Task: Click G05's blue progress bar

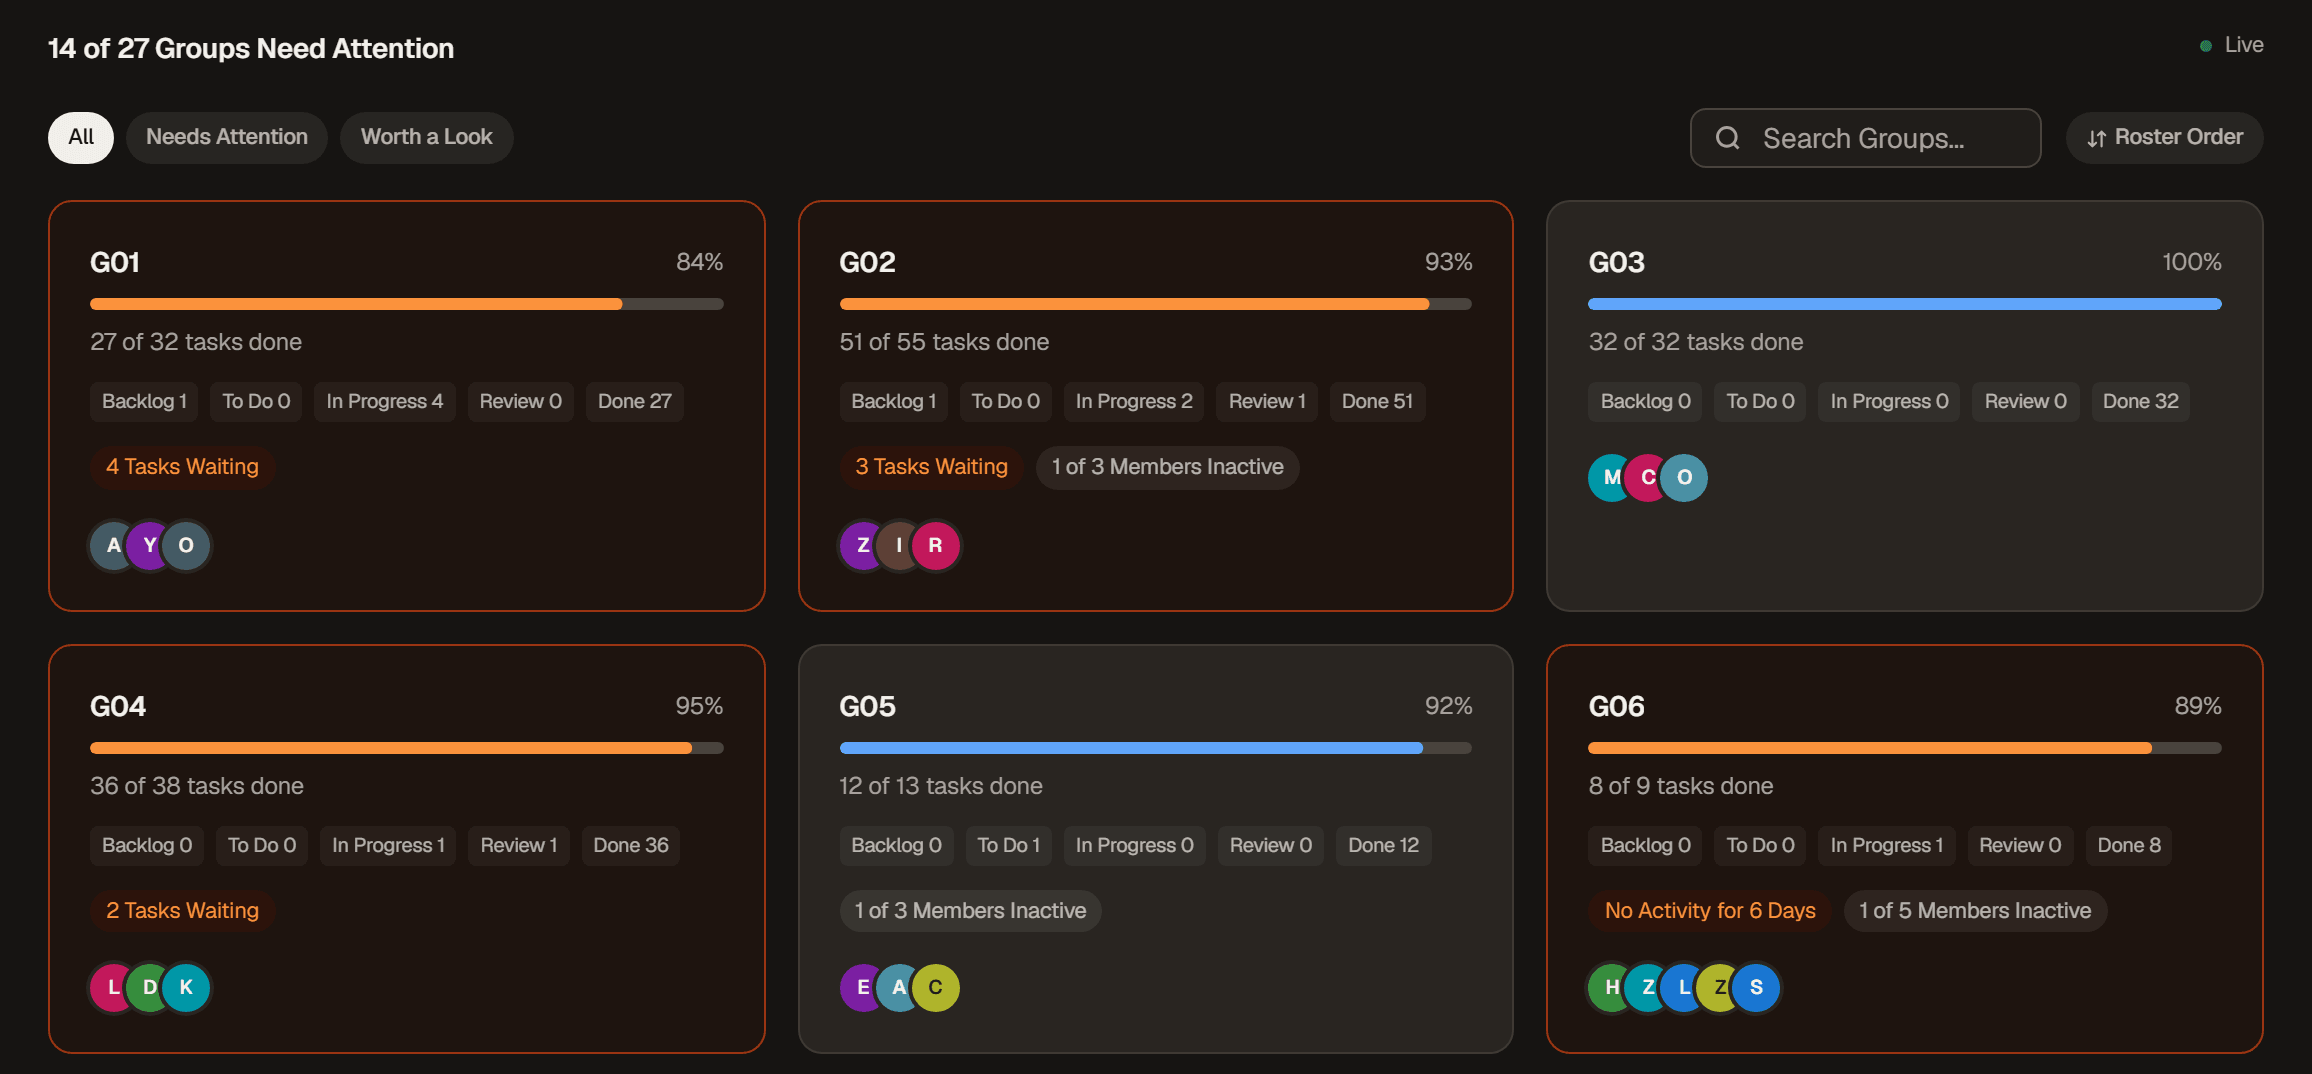Action: pyautogui.click(x=1155, y=748)
